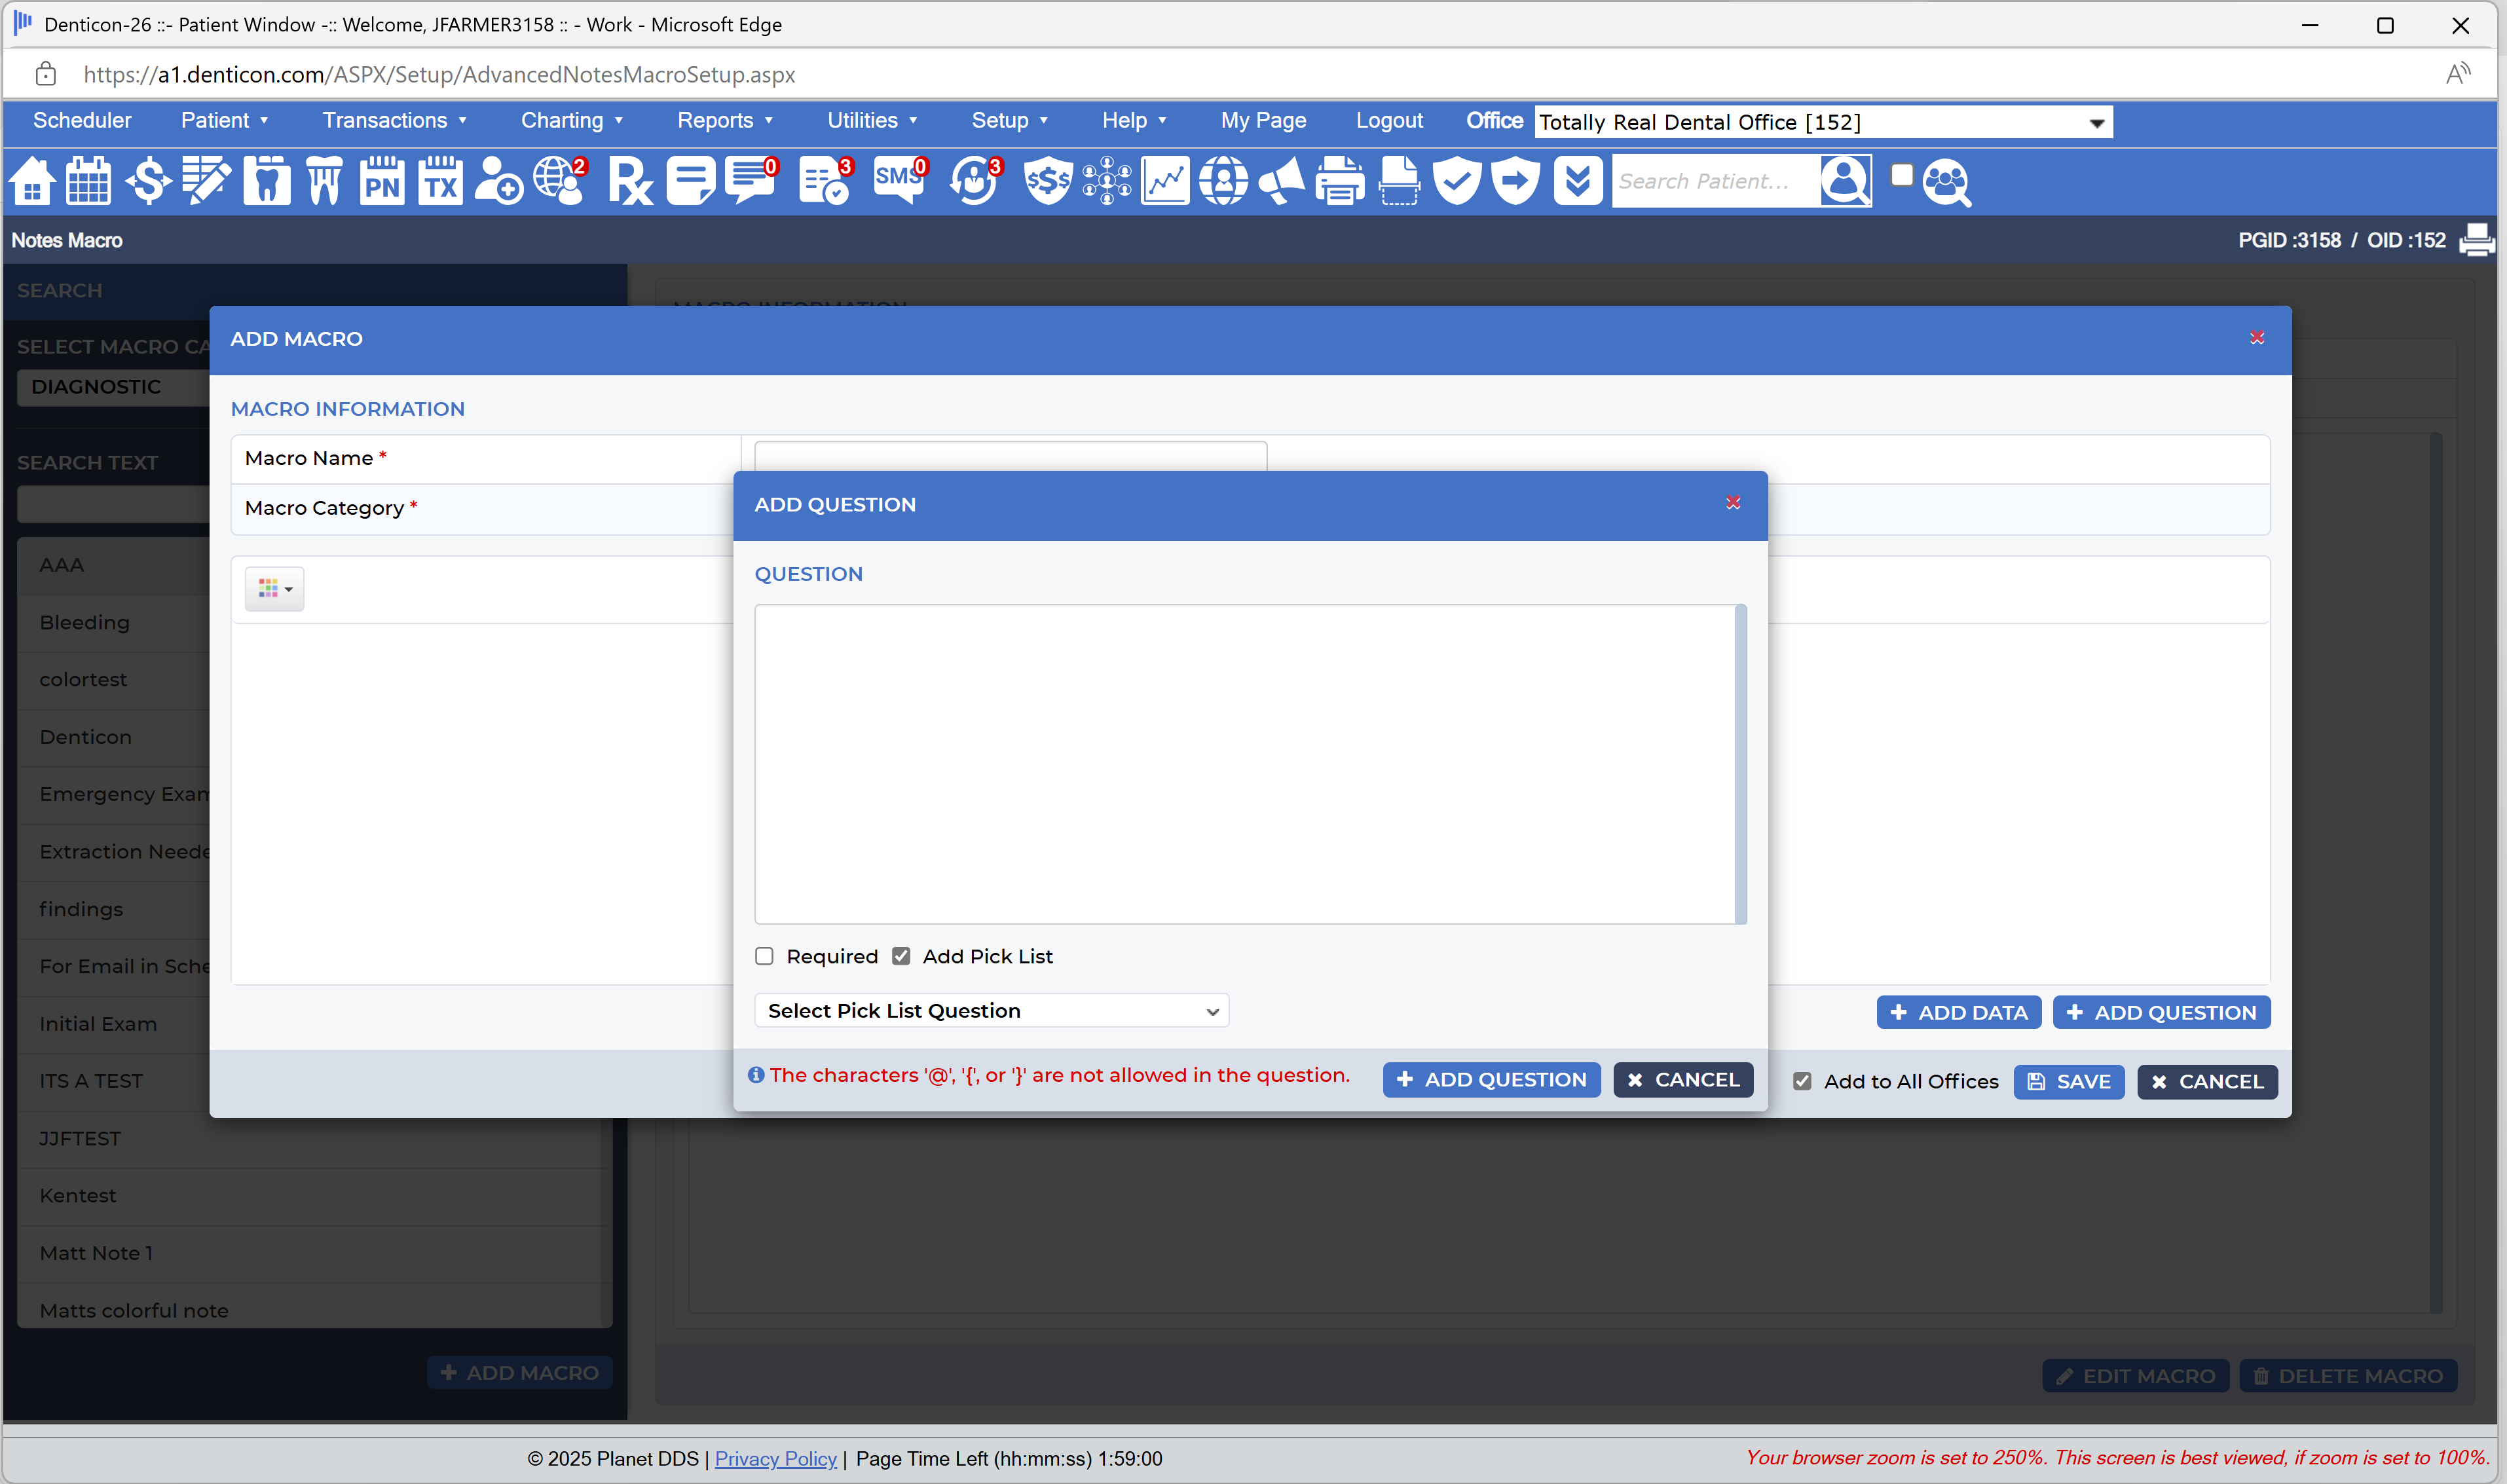Viewport: 2507px width, 1484px height.
Task: Go to Scheduler menu item
Action: (82, 120)
